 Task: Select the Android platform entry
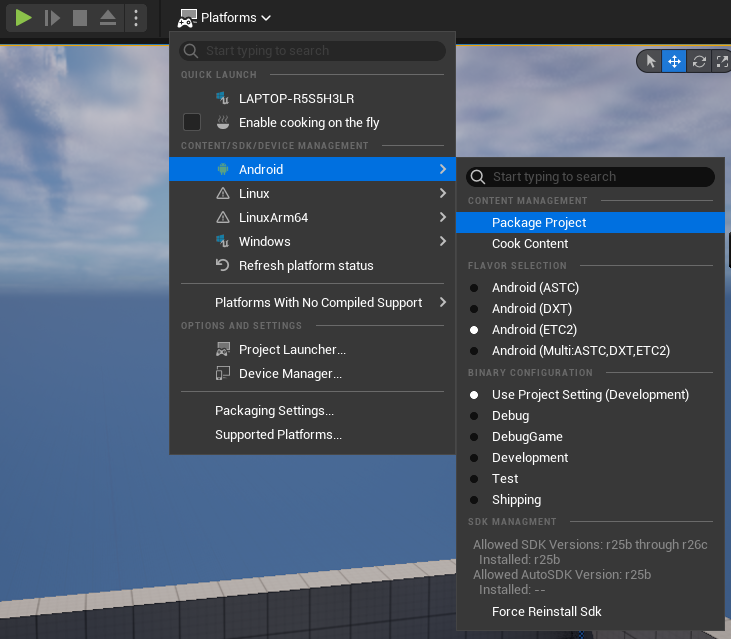[312, 169]
